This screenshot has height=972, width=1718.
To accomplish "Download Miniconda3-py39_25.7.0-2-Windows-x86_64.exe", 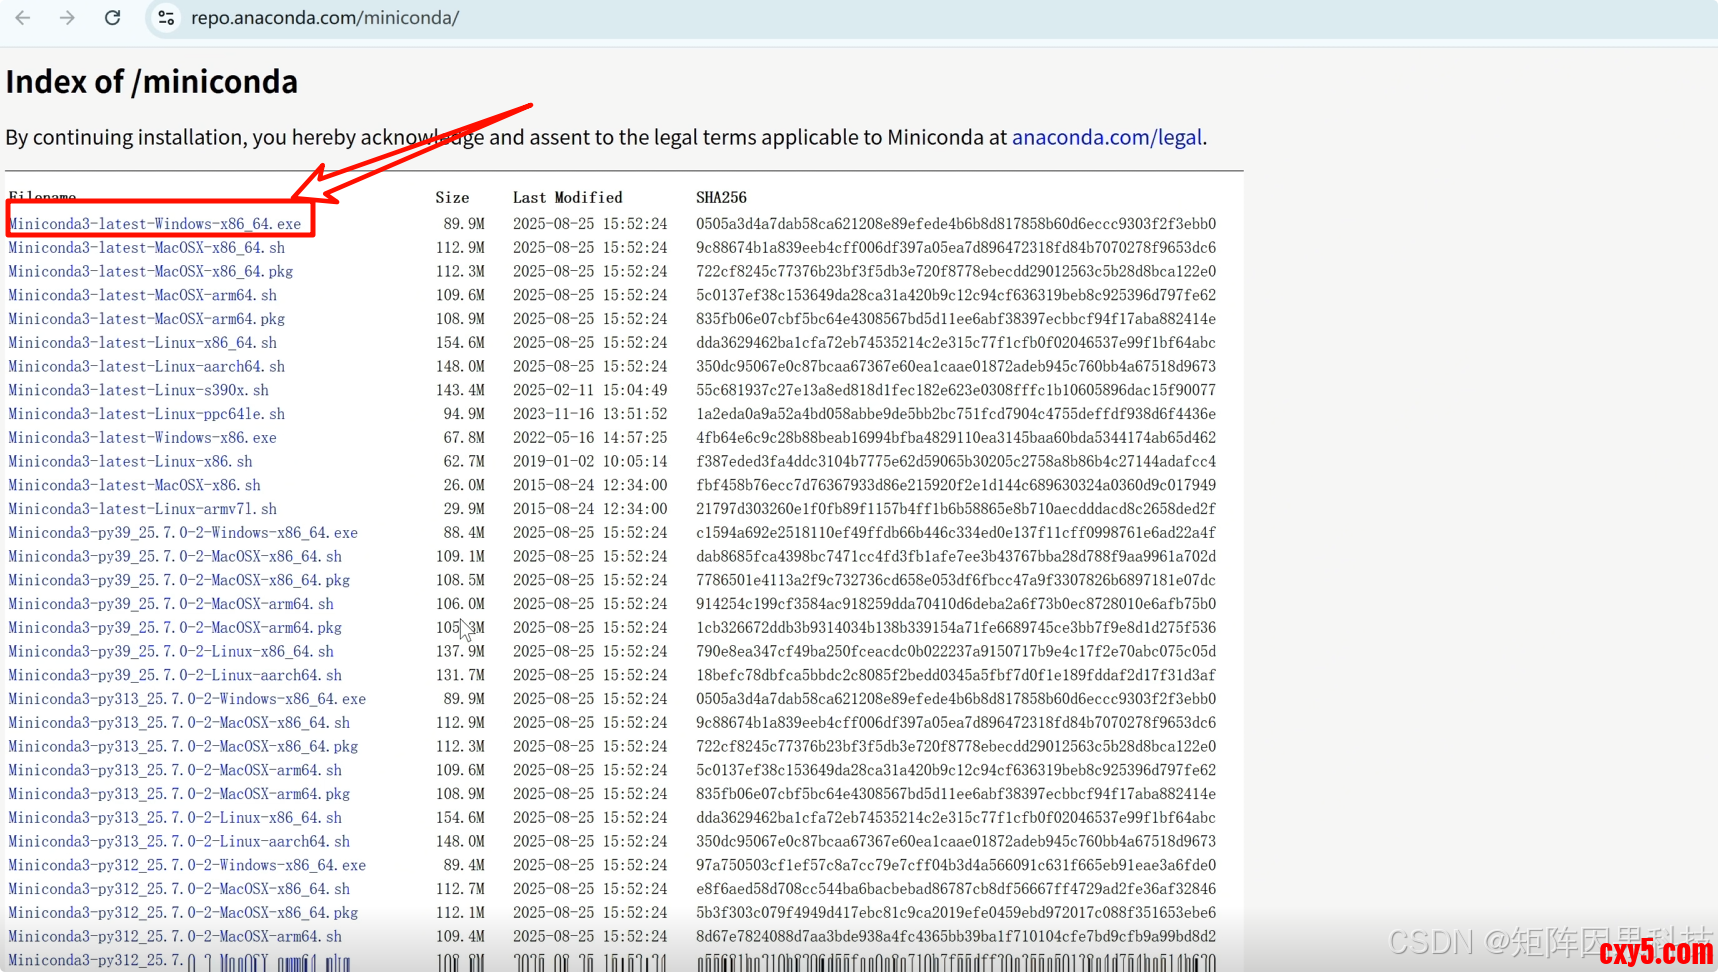I will 183,533.
